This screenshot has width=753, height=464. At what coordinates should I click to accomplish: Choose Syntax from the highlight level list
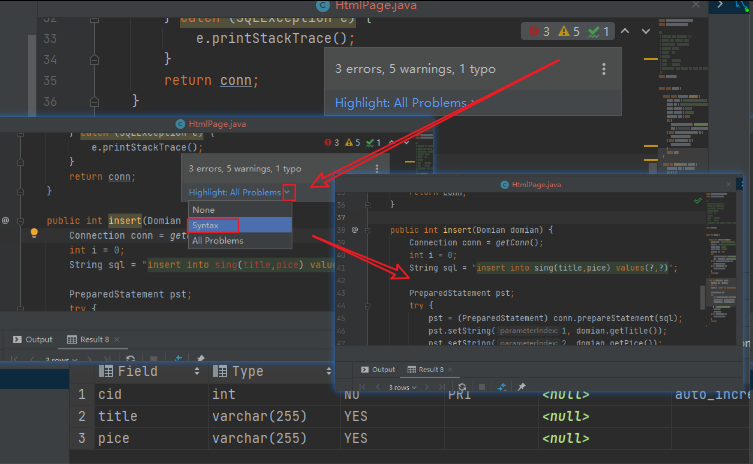[240, 225]
